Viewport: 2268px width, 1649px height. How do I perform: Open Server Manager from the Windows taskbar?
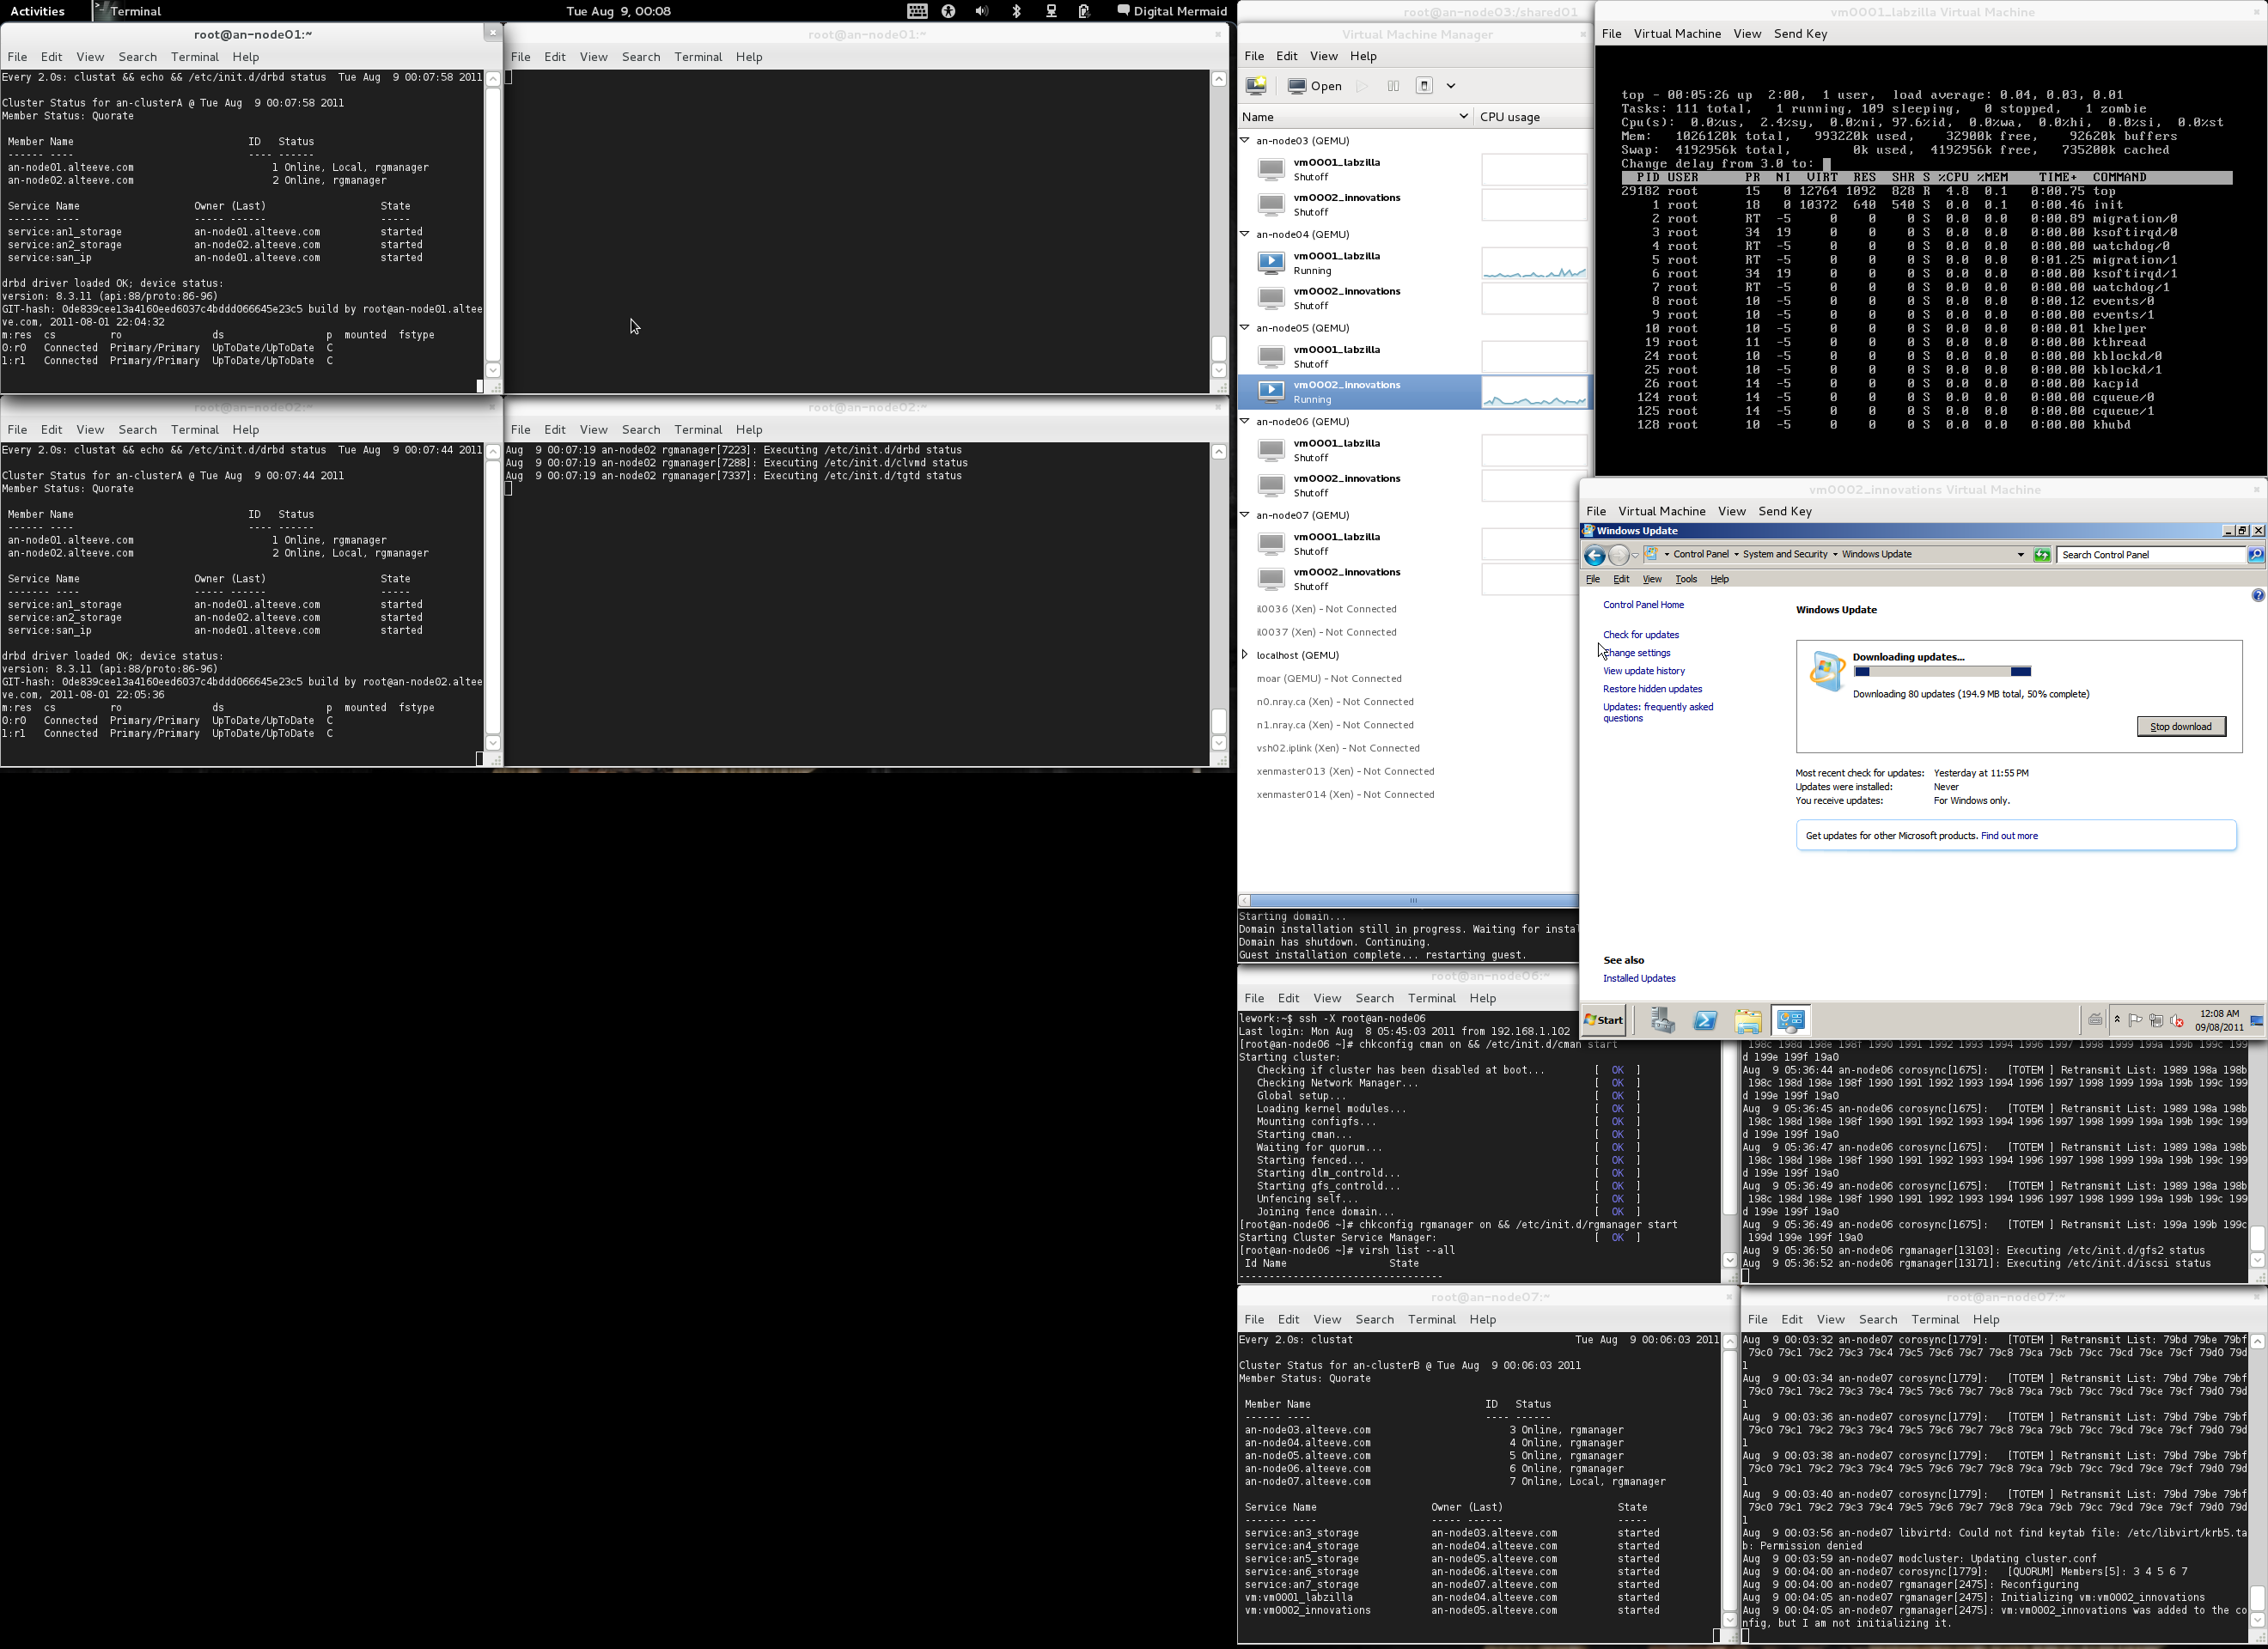pos(1662,1021)
